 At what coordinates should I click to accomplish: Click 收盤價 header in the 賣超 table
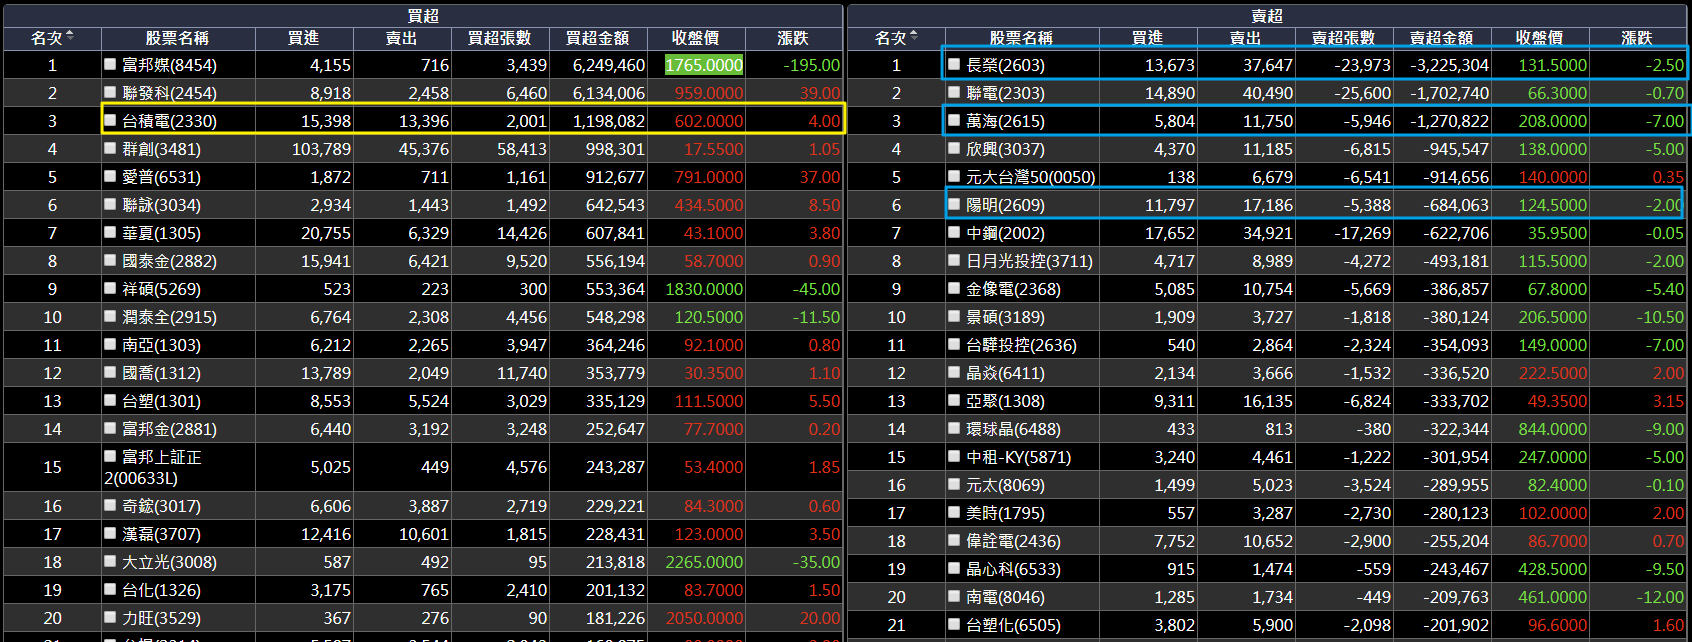(1539, 38)
